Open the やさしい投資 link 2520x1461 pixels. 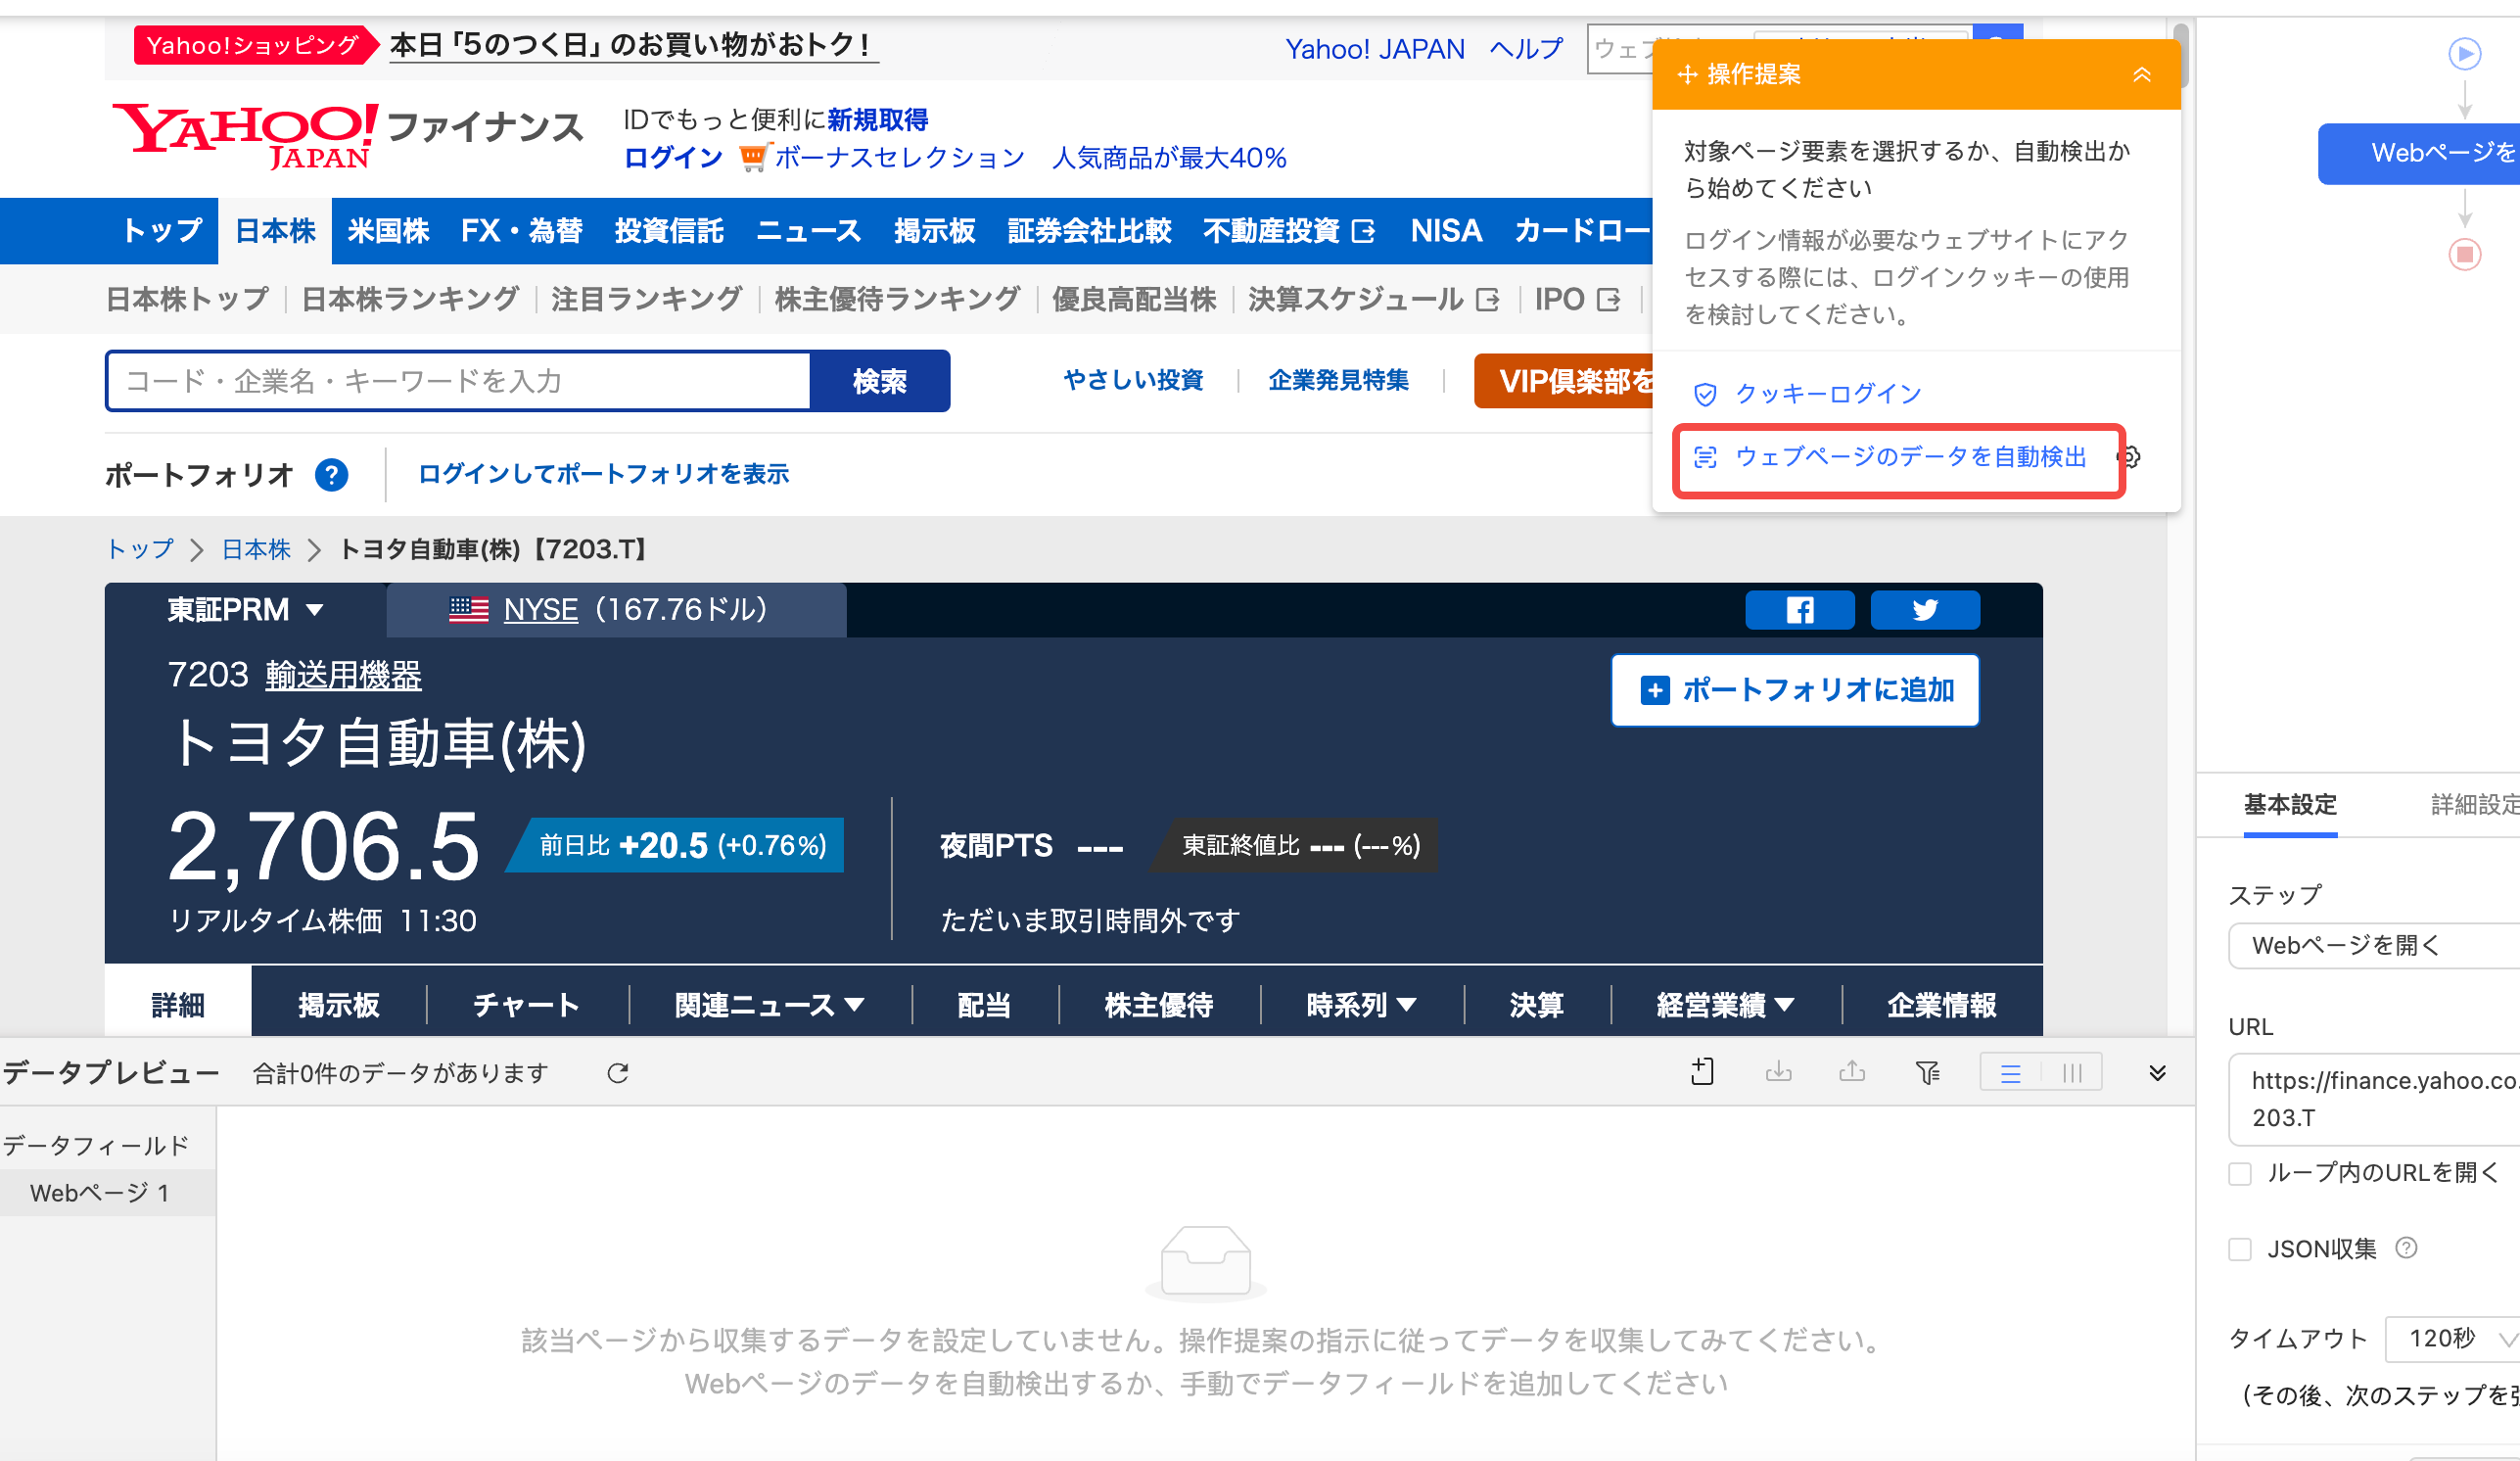click(x=1134, y=380)
